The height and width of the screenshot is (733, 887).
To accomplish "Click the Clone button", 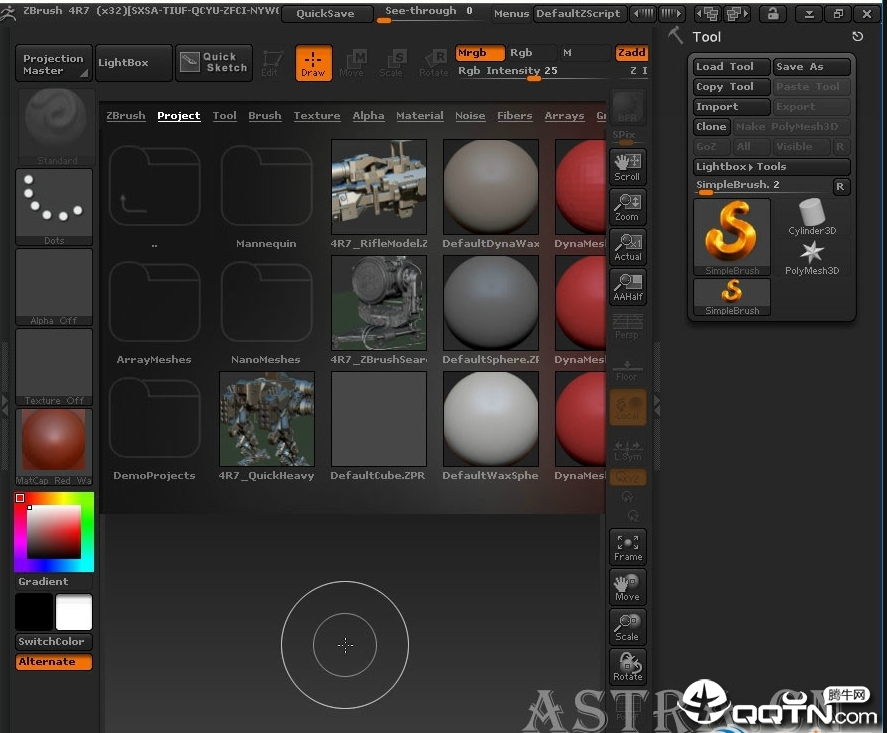I will [712, 127].
